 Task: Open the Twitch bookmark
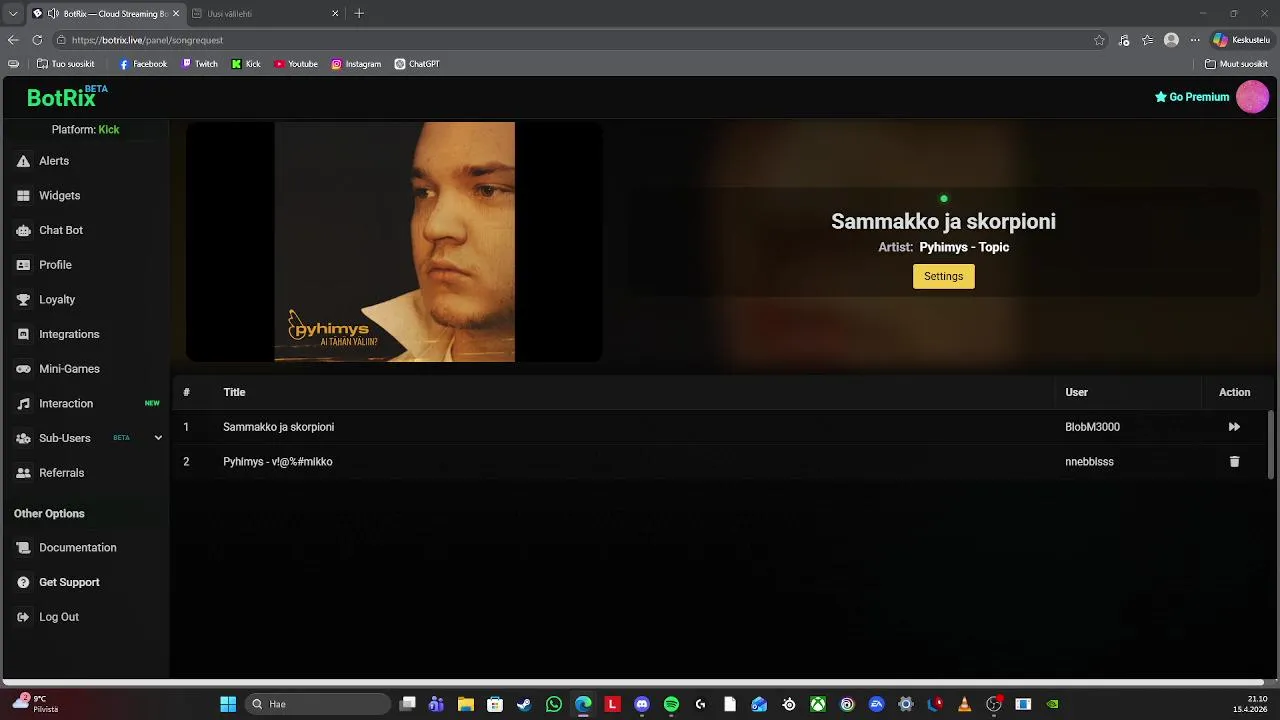[x=200, y=64]
